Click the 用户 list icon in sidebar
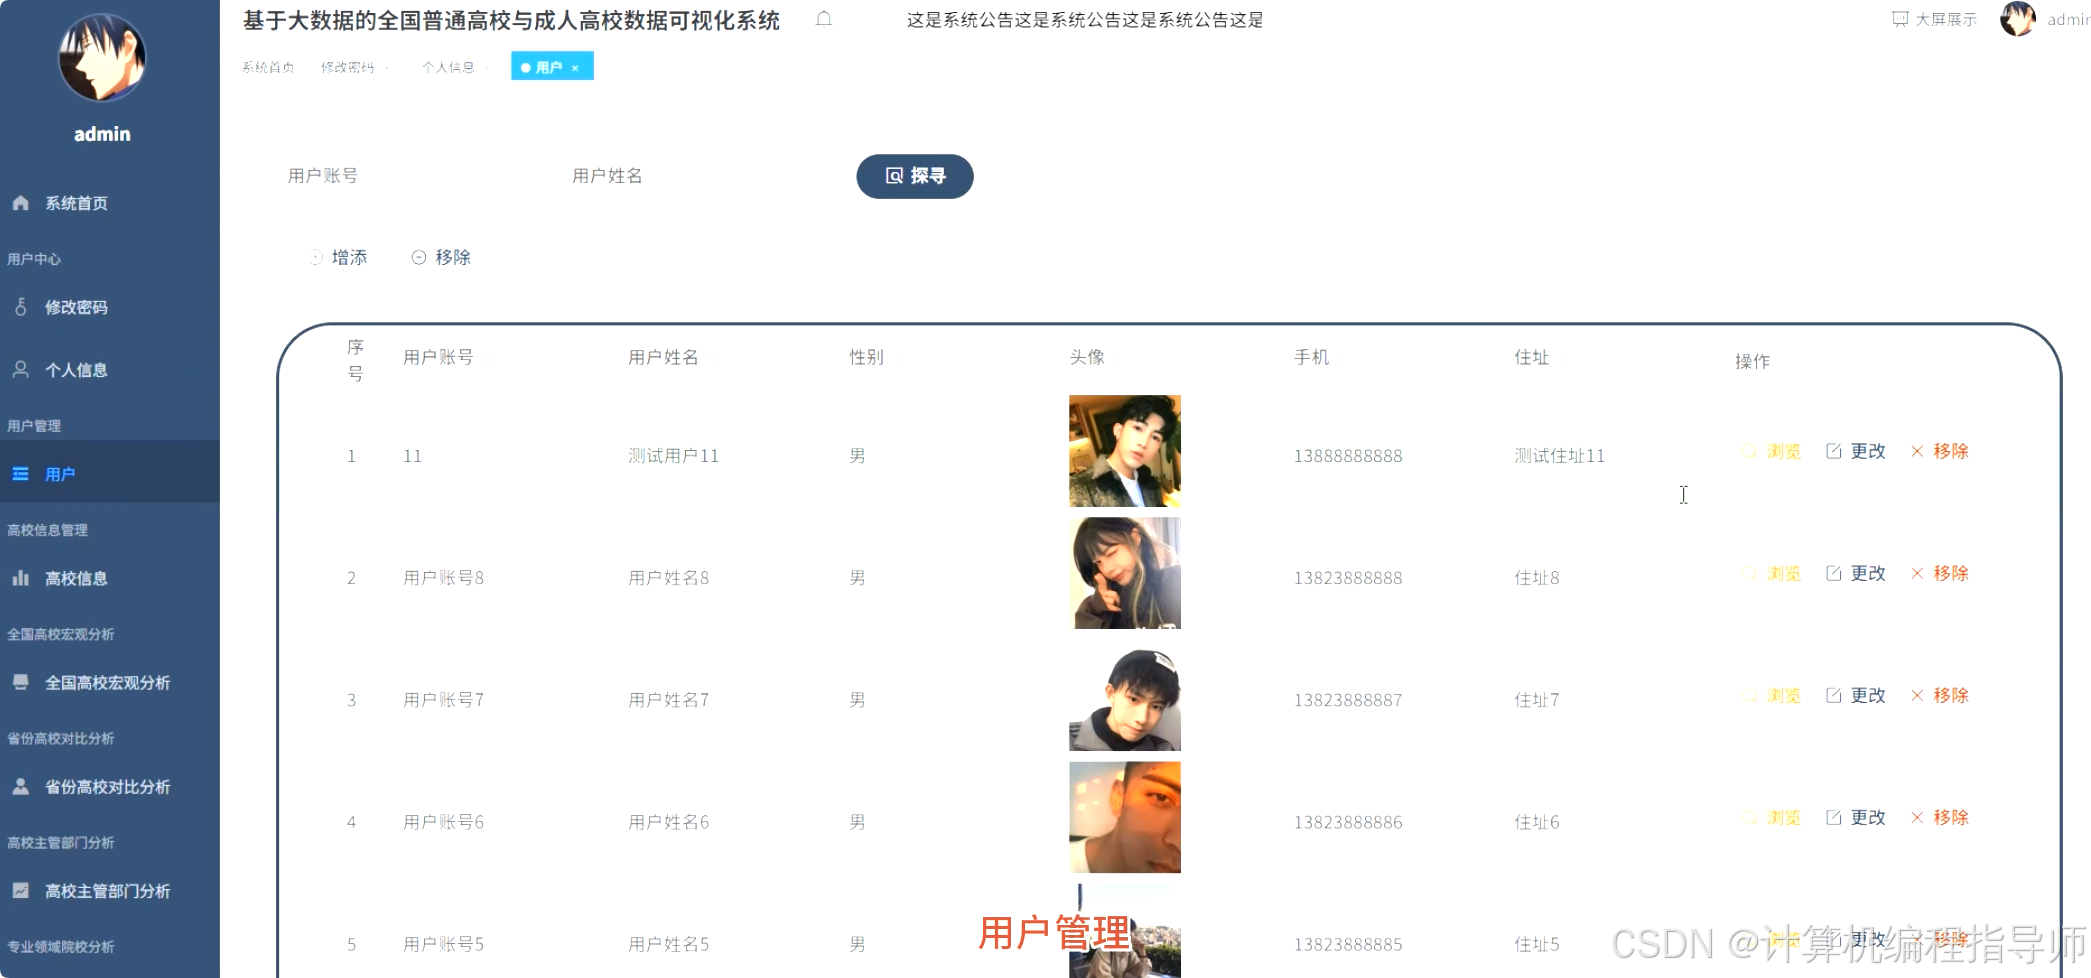 (x=20, y=474)
